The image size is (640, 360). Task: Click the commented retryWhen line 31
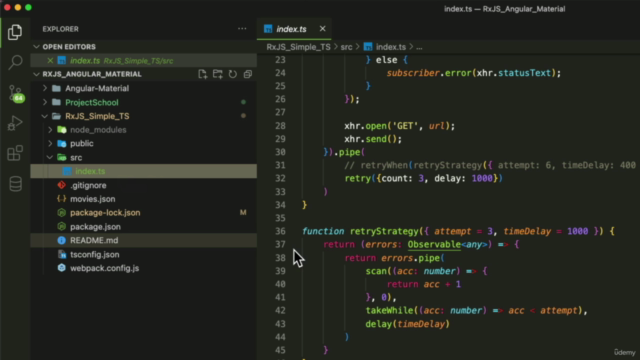coord(490,165)
